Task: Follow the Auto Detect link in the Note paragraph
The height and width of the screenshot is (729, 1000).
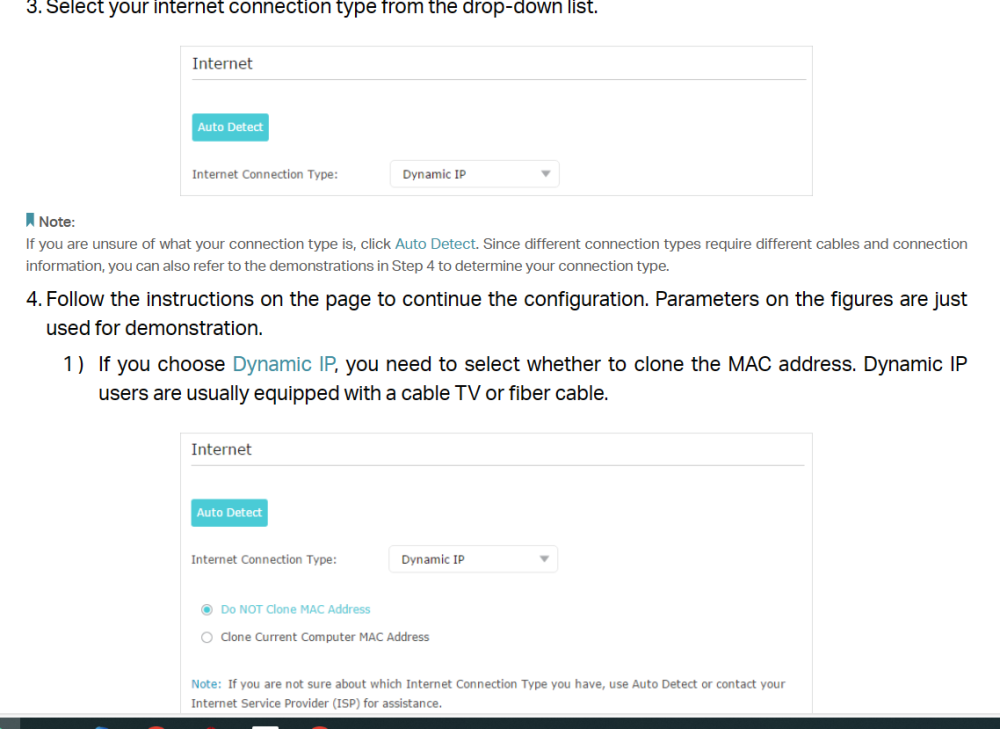Action: (435, 244)
